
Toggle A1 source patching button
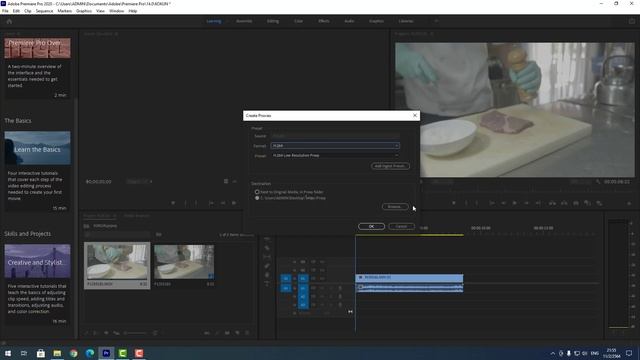286,288
